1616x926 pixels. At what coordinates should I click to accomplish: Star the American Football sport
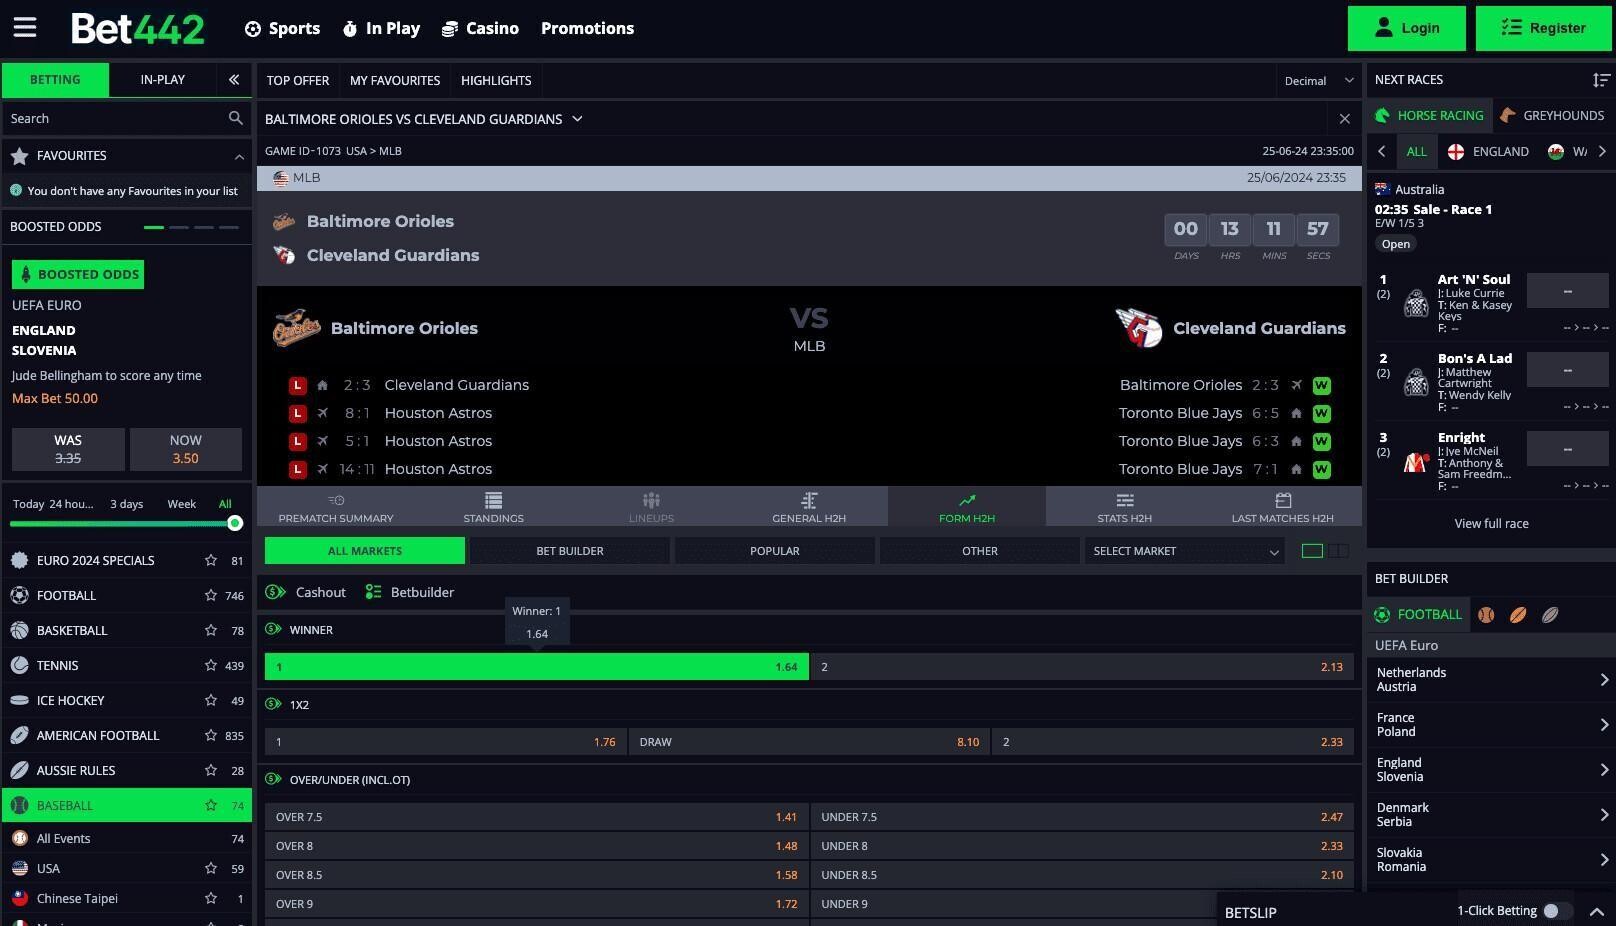tap(211, 735)
